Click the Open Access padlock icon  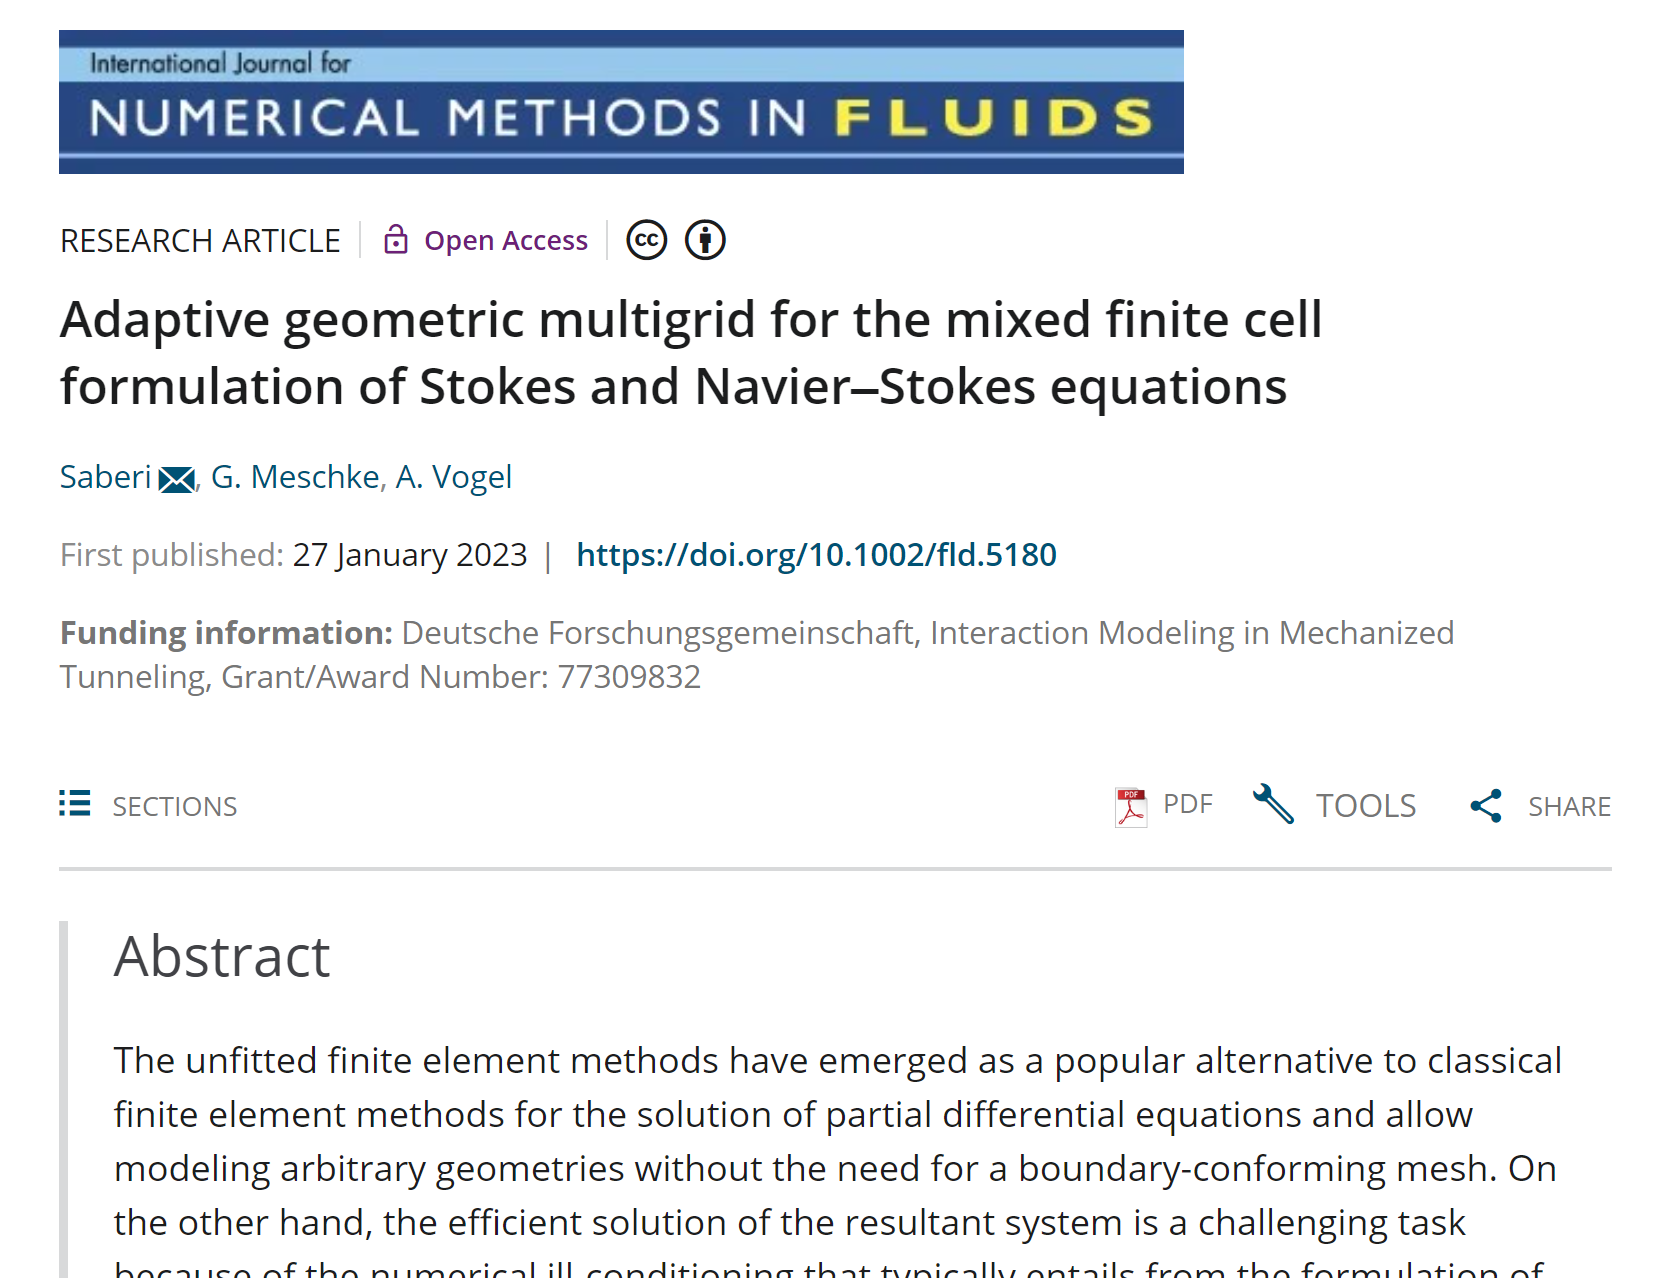point(396,240)
